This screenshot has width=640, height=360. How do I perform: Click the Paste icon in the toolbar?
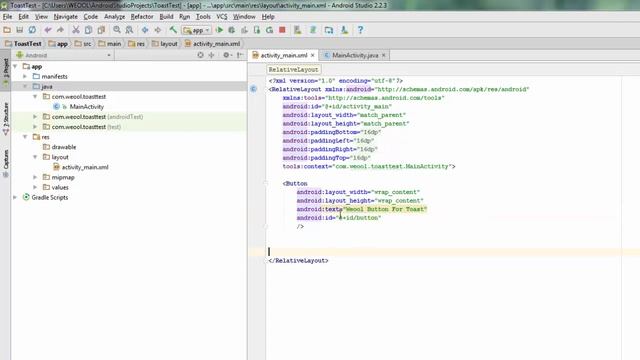pos(101,30)
